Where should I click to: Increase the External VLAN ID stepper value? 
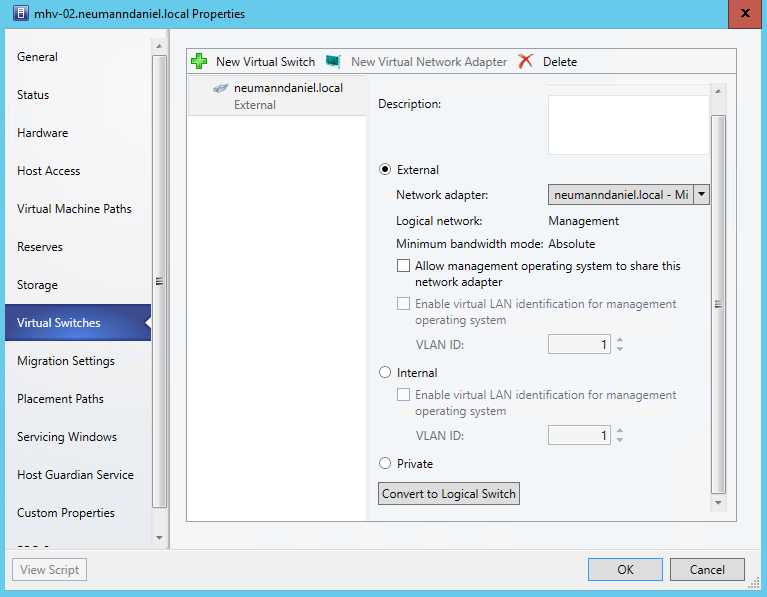tap(620, 340)
